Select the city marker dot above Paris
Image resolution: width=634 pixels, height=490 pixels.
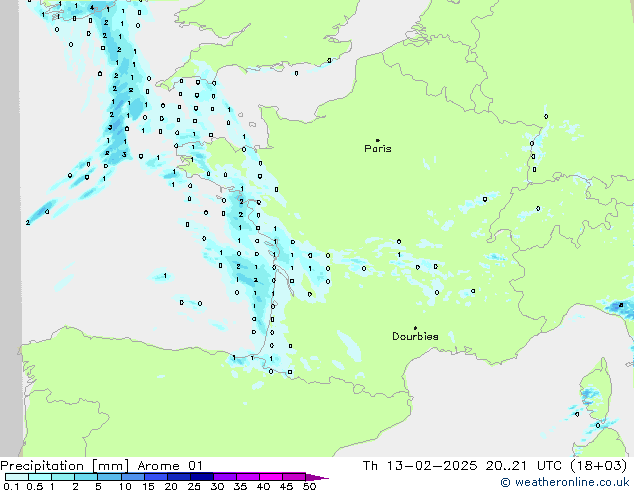click(x=378, y=140)
